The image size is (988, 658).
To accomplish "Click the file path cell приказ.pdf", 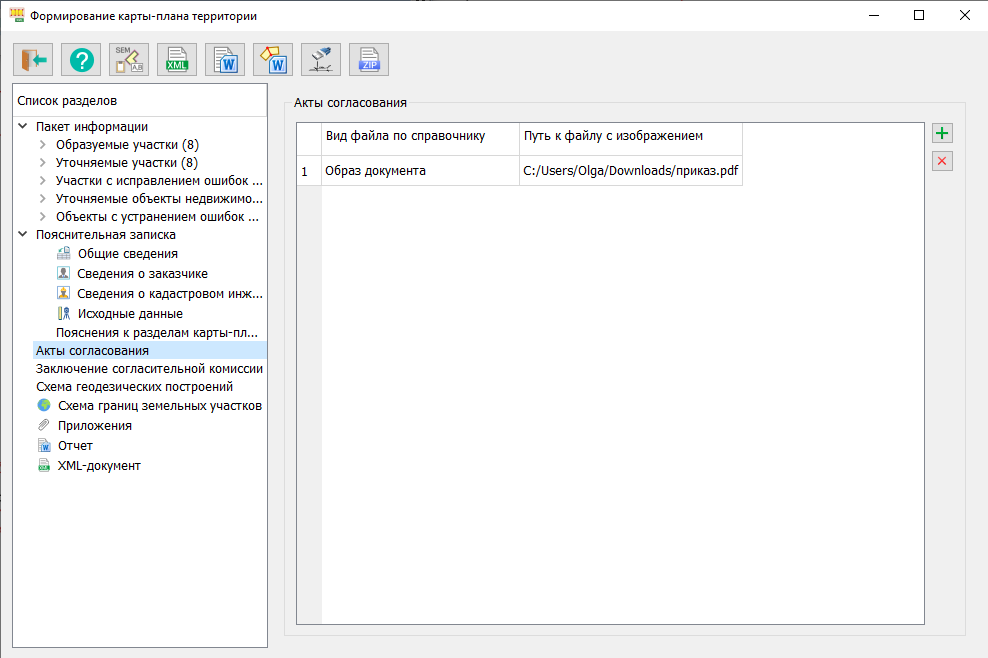I will pyautogui.click(x=630, y=171).
